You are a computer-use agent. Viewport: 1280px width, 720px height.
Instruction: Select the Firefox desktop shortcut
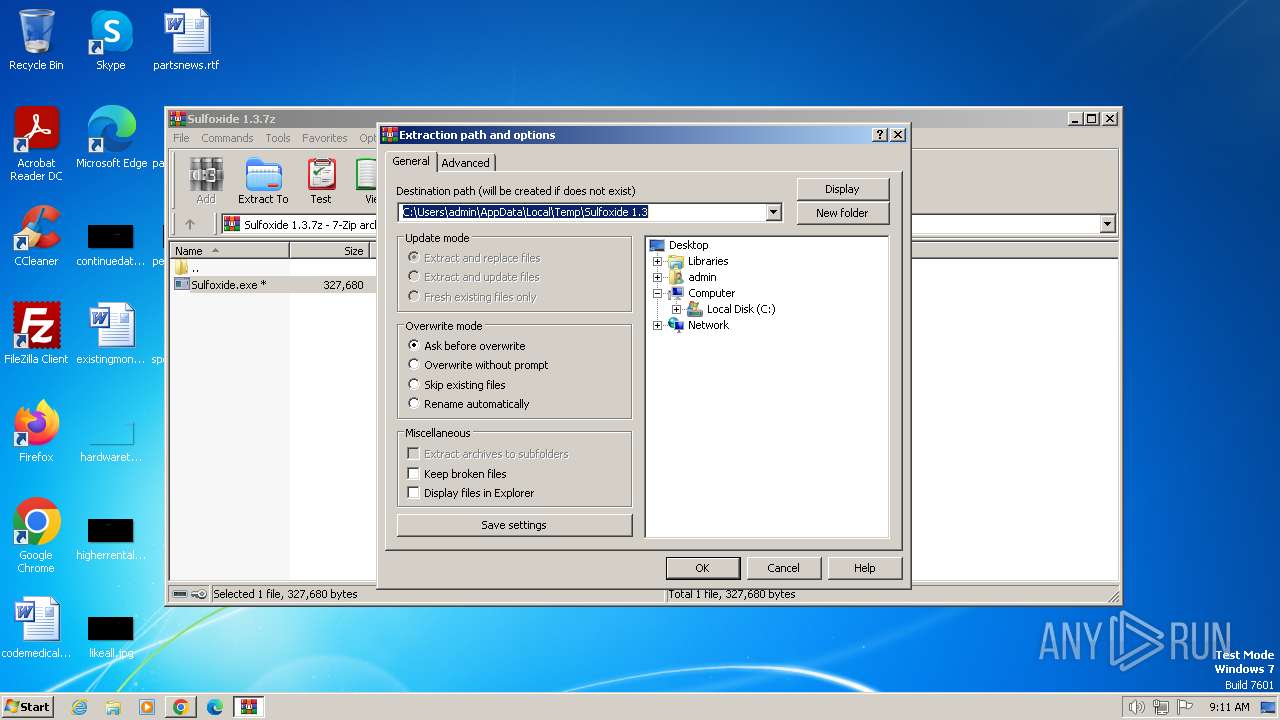(36, 432)
